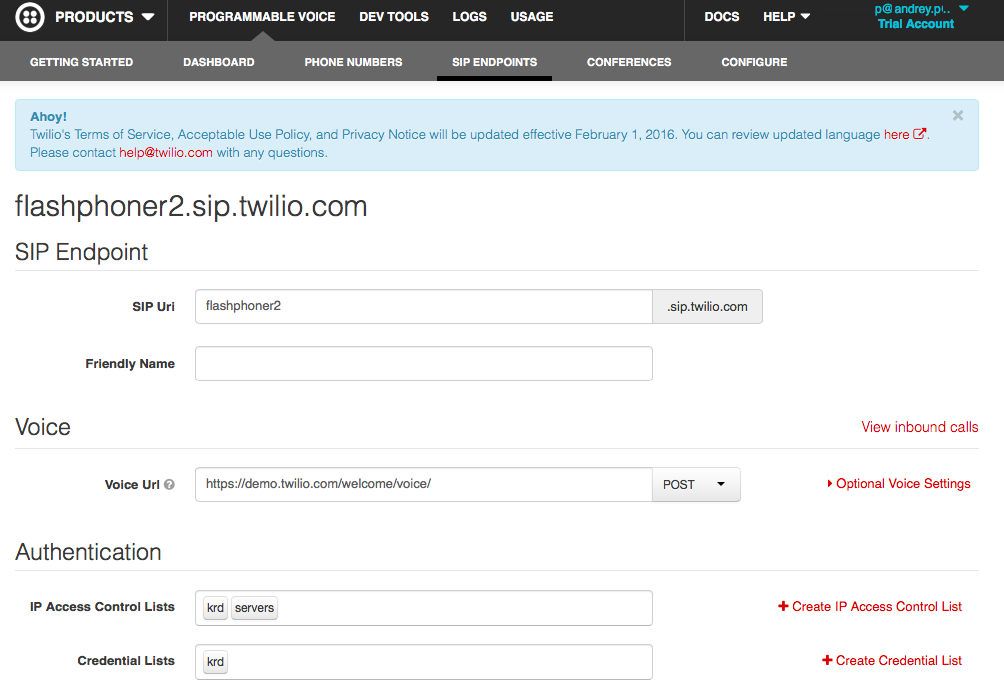Image resolution: width=1004 pixels, height=684 pixels.
Task: Click the Friendly Name input field
Action: coord(424,364)
